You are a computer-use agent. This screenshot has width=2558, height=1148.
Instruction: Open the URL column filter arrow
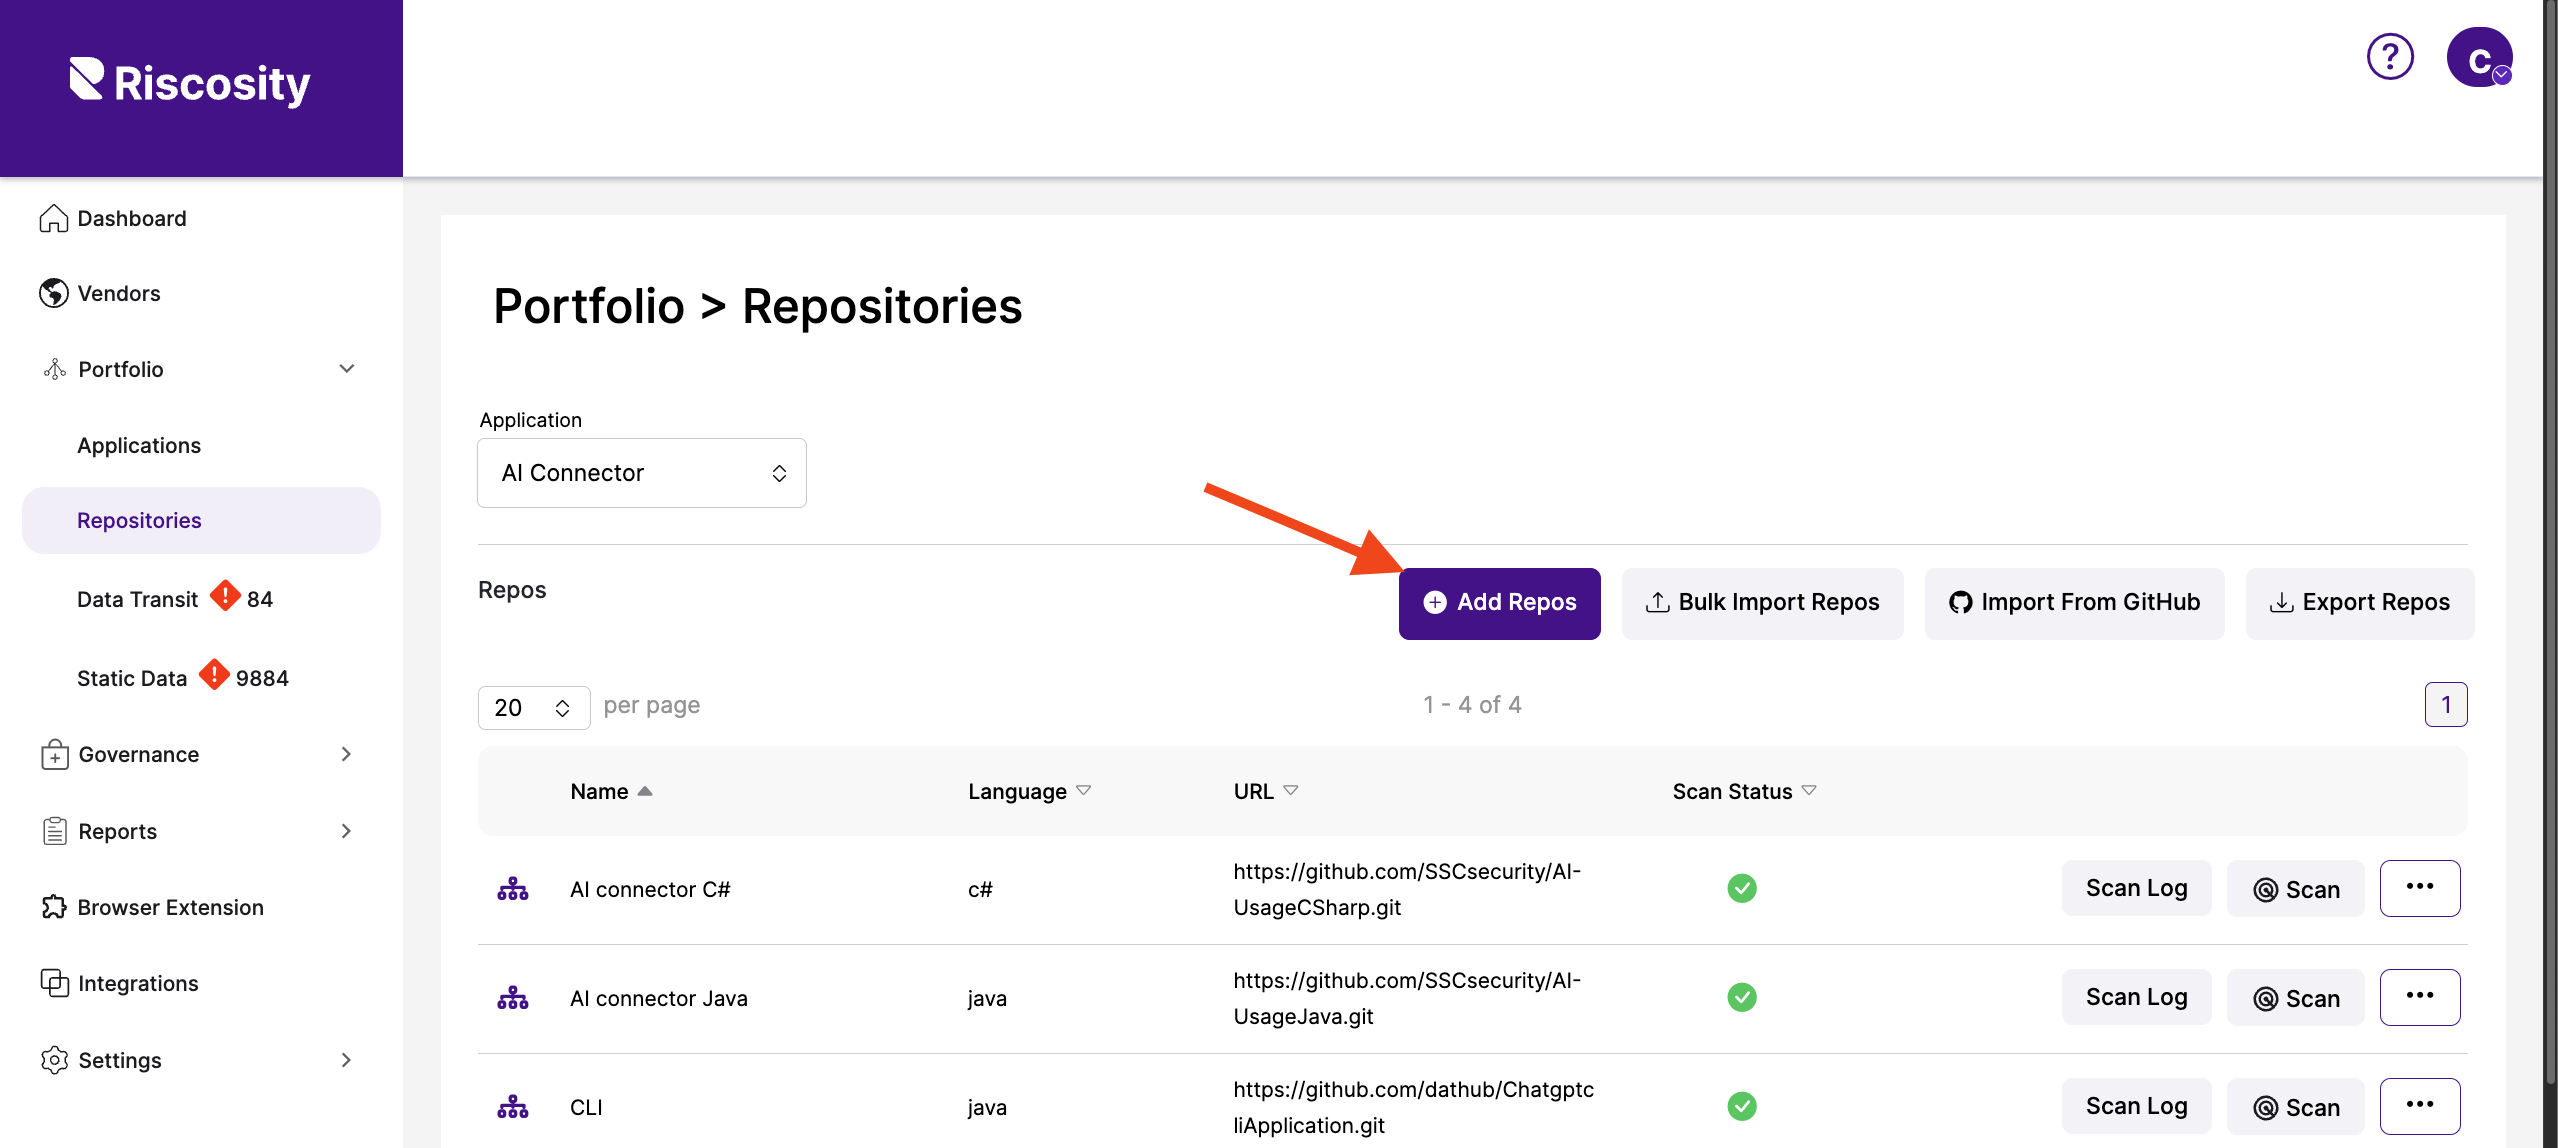[x=1291, y=791]
